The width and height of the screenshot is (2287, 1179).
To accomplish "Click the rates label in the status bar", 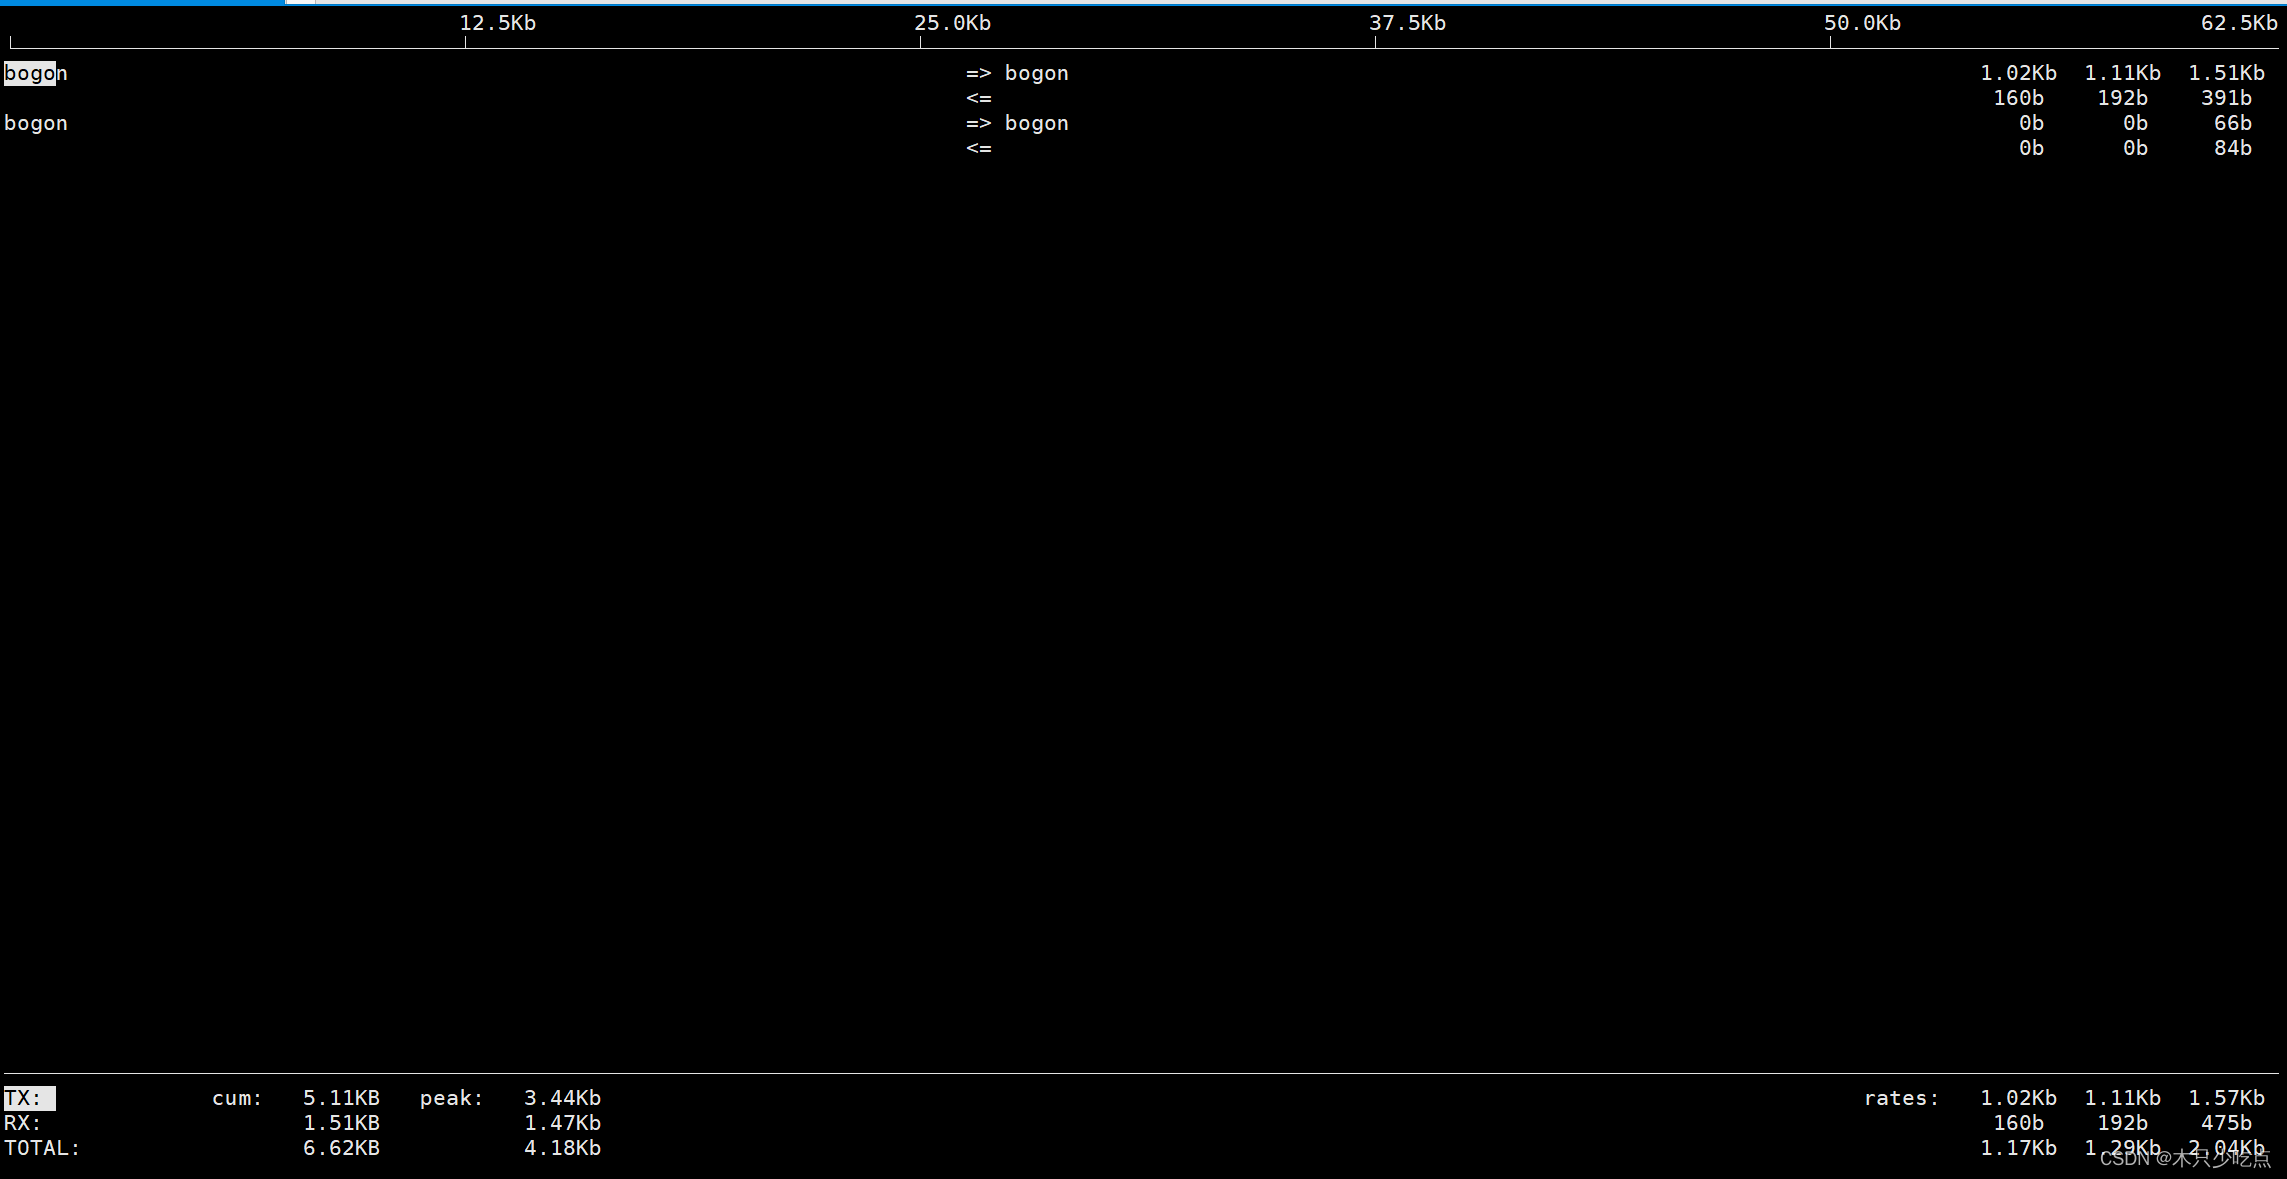I will [1901, 1097].
